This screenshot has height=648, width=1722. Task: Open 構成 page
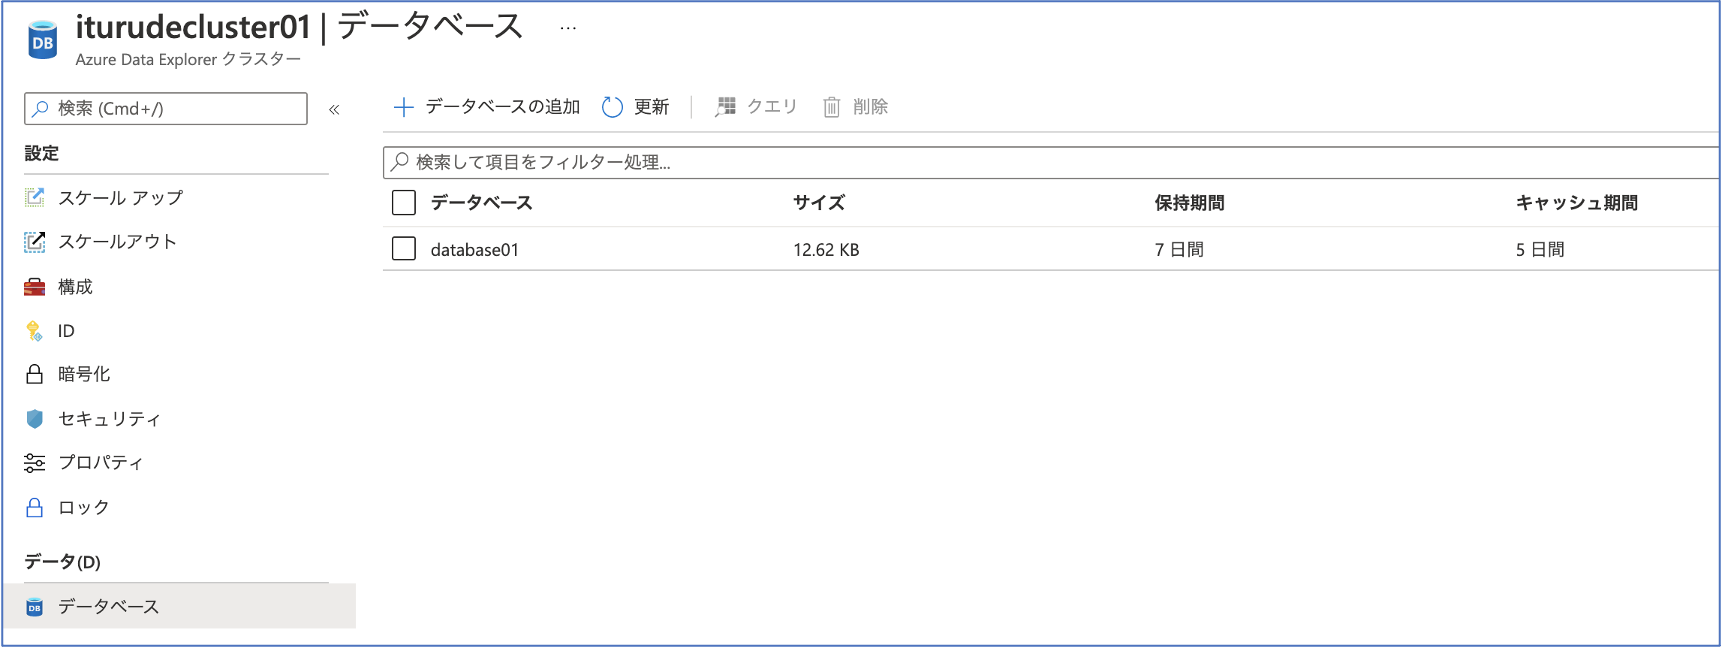[x=75, y=287]
